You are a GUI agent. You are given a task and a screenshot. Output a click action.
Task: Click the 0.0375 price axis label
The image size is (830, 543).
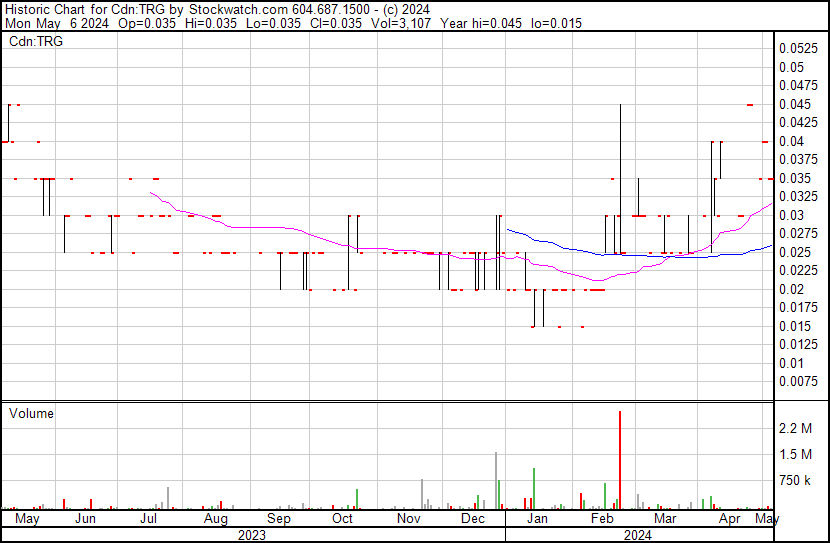tap(798, 160)
